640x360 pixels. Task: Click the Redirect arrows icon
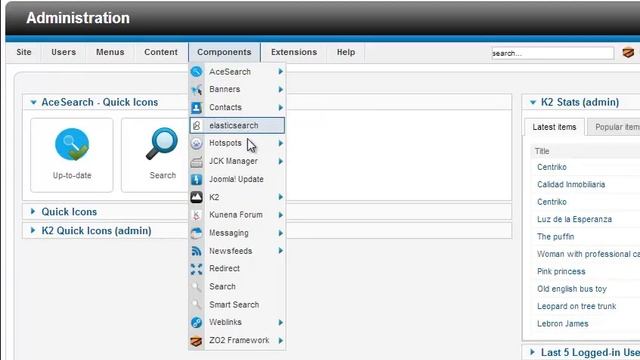(196, 269)
